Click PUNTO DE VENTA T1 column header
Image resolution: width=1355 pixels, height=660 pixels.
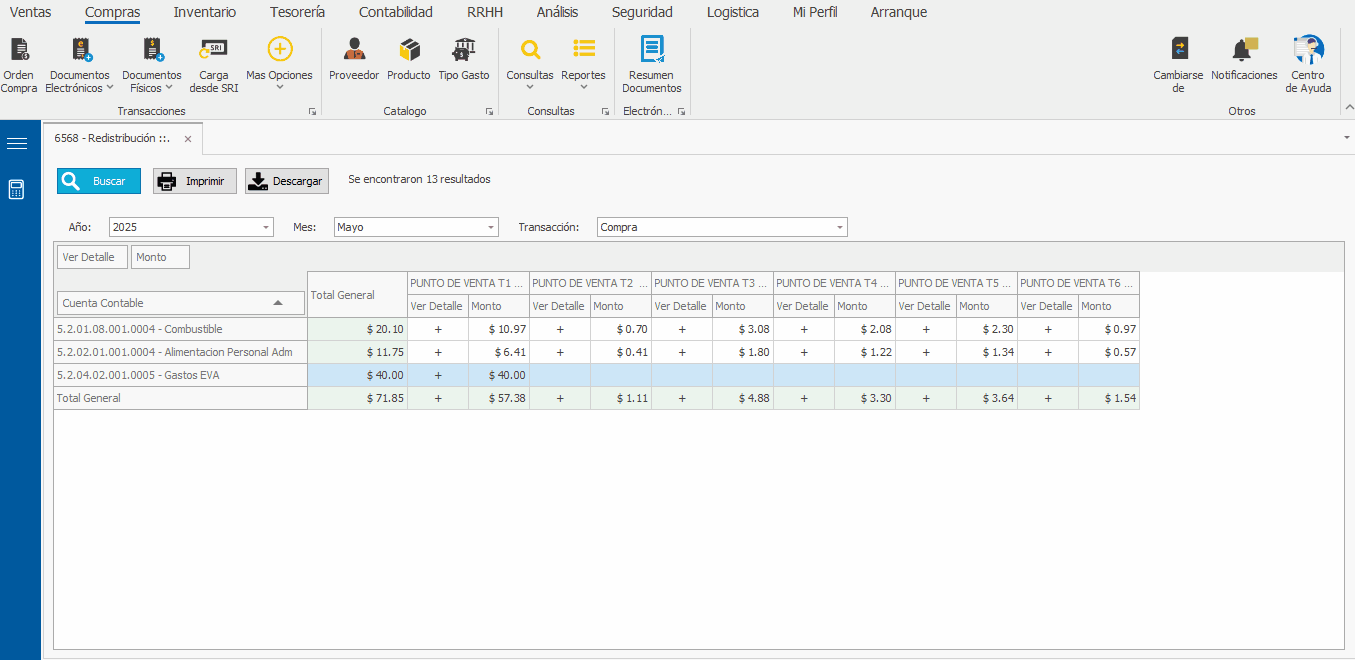click(468, 283)
